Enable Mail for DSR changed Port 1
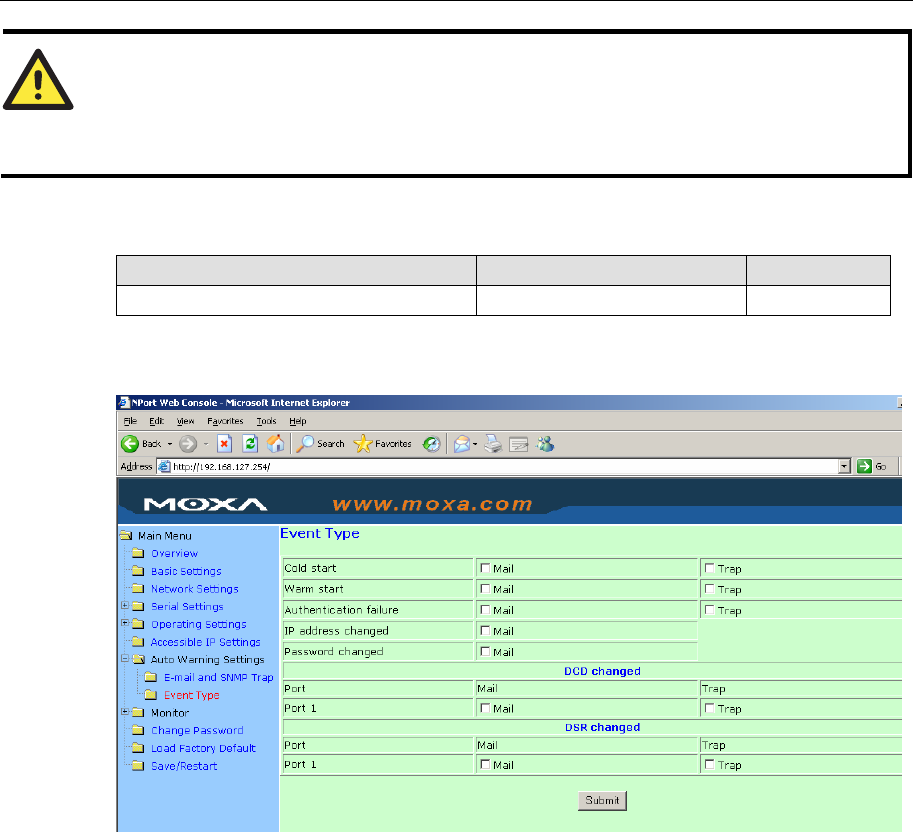Image resolution: width=913 pixels, height=832 pixels. click(485, 764)
